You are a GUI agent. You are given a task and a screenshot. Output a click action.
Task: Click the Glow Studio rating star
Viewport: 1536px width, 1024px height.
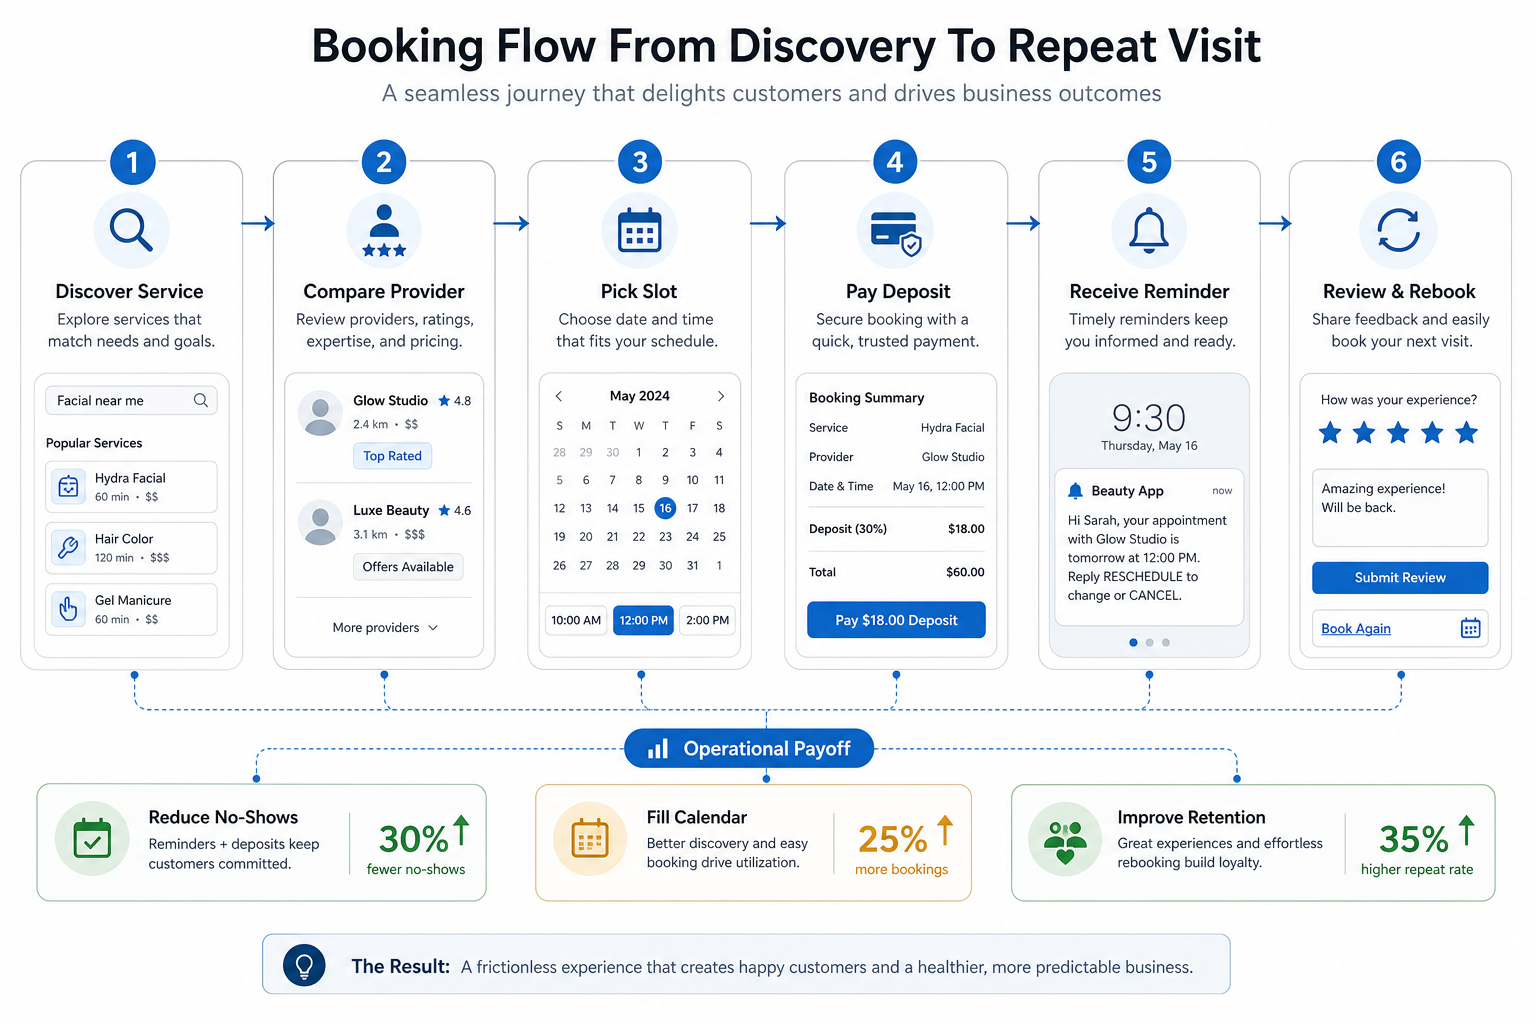pyautogui.click(x=444, y=400)
